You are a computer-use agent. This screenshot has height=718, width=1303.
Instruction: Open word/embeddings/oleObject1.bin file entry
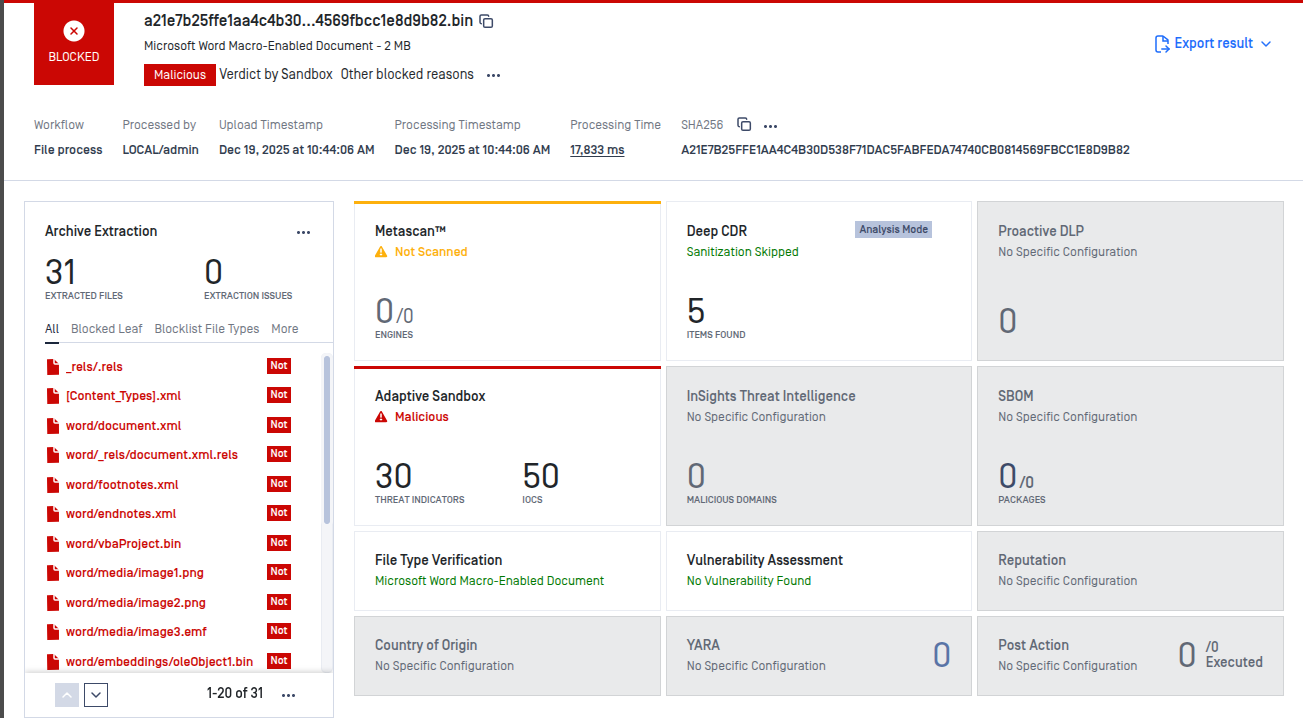coord(159,662)
